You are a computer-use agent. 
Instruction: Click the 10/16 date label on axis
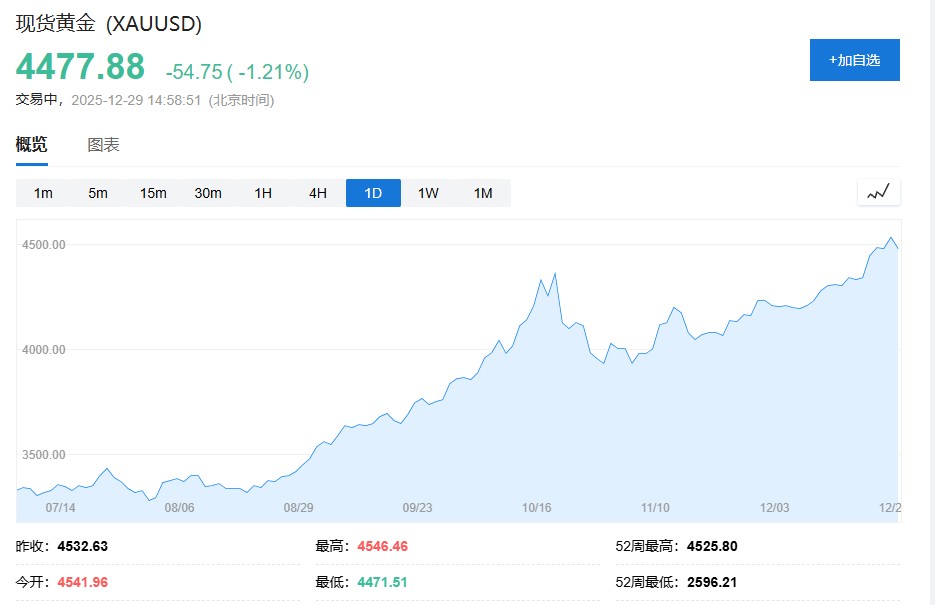point(536,508)
